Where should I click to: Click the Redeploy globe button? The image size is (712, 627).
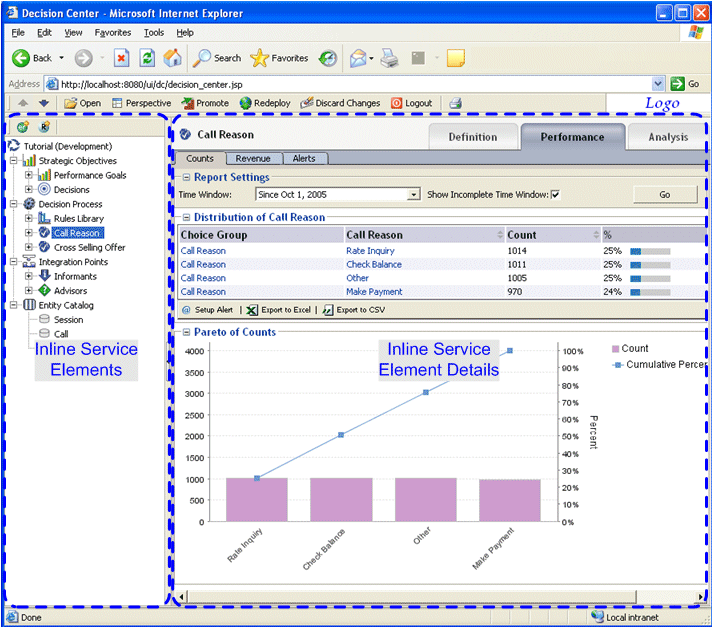tap(265, 103)
